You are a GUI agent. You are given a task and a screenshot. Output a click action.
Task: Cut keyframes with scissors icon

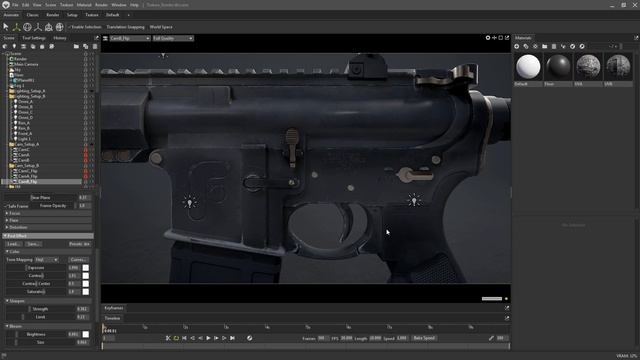pos(168,338)
